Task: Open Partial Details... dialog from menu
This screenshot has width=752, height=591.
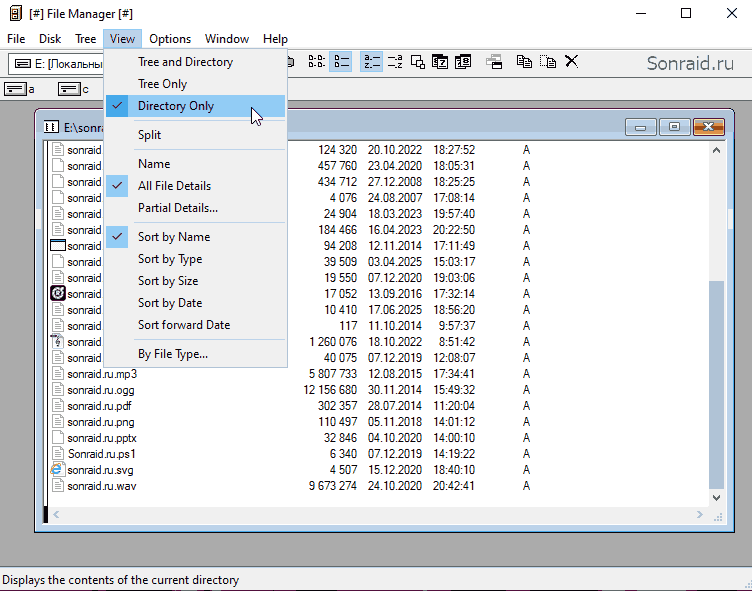Action: point(196,208)
